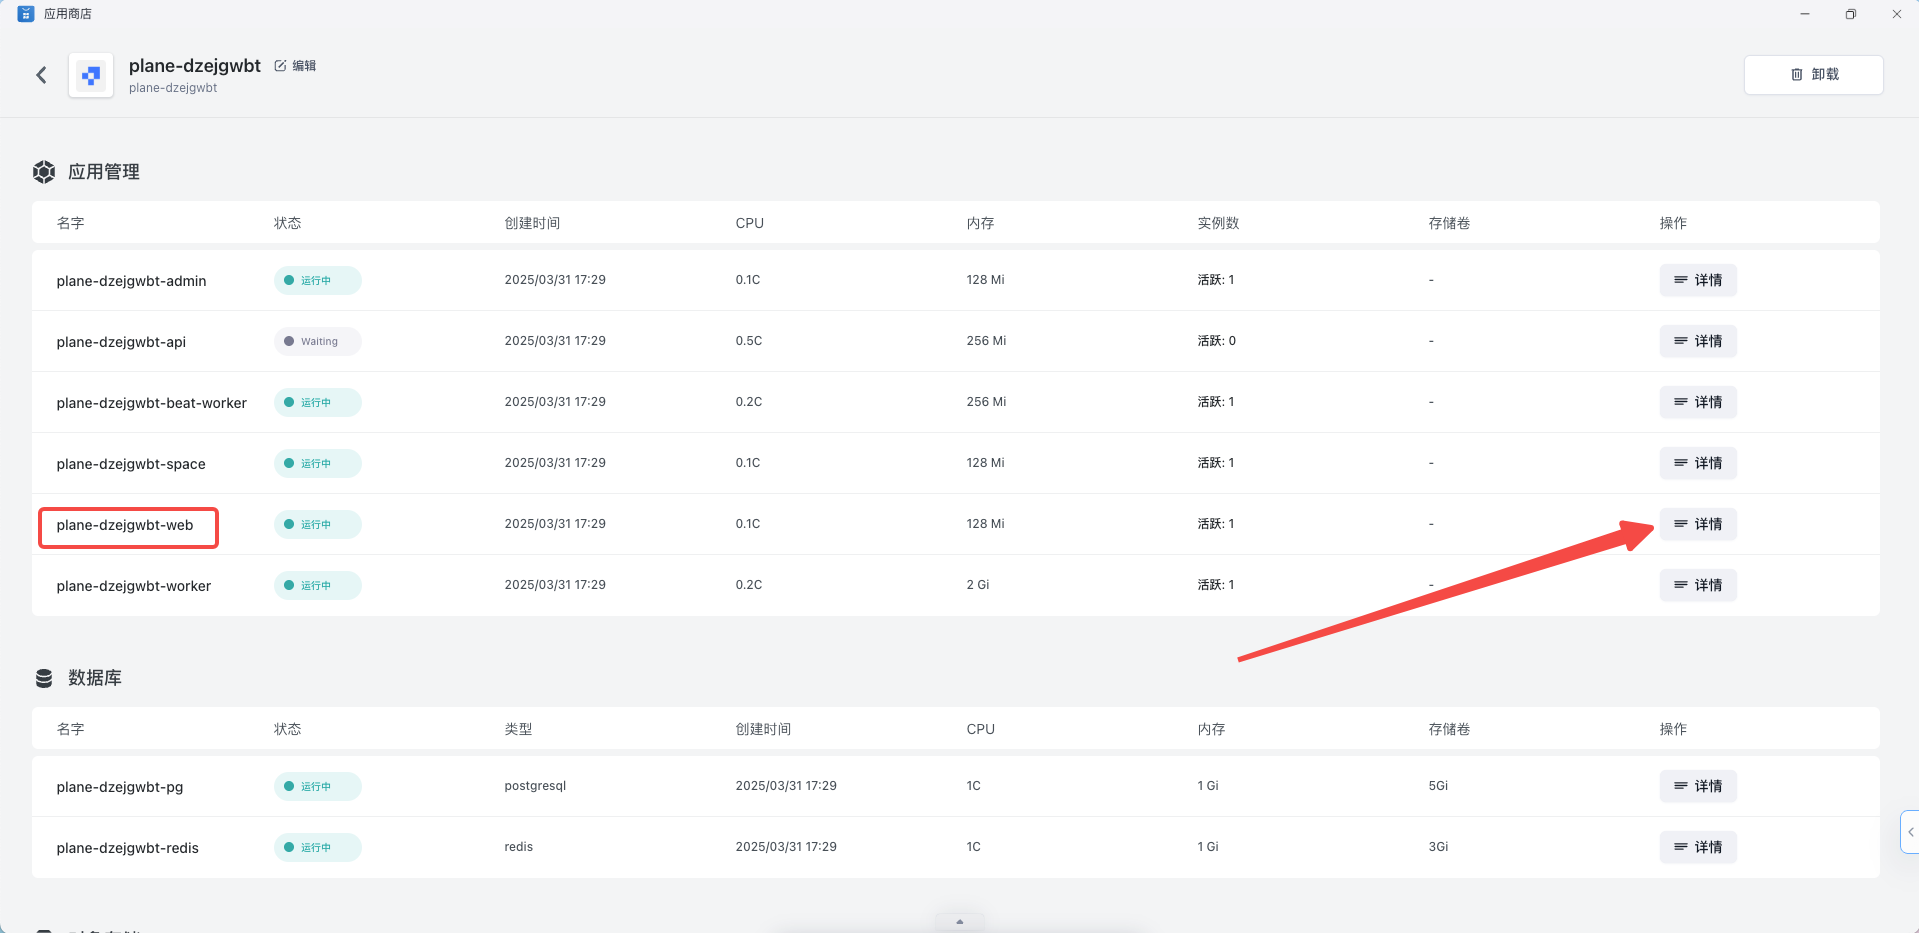
Task: Go back using the left chevron arrow
Action: 41,75
